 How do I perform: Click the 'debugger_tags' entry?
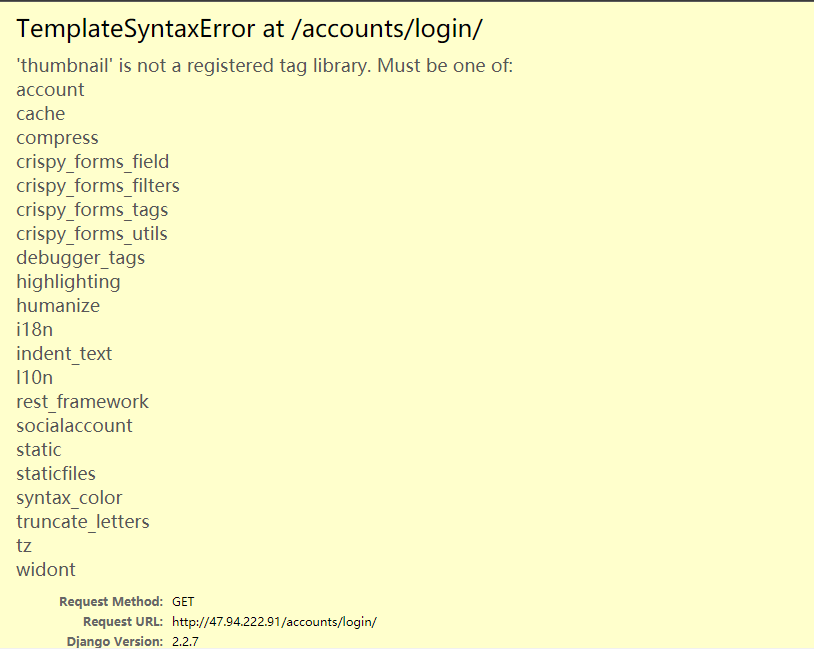80,258
